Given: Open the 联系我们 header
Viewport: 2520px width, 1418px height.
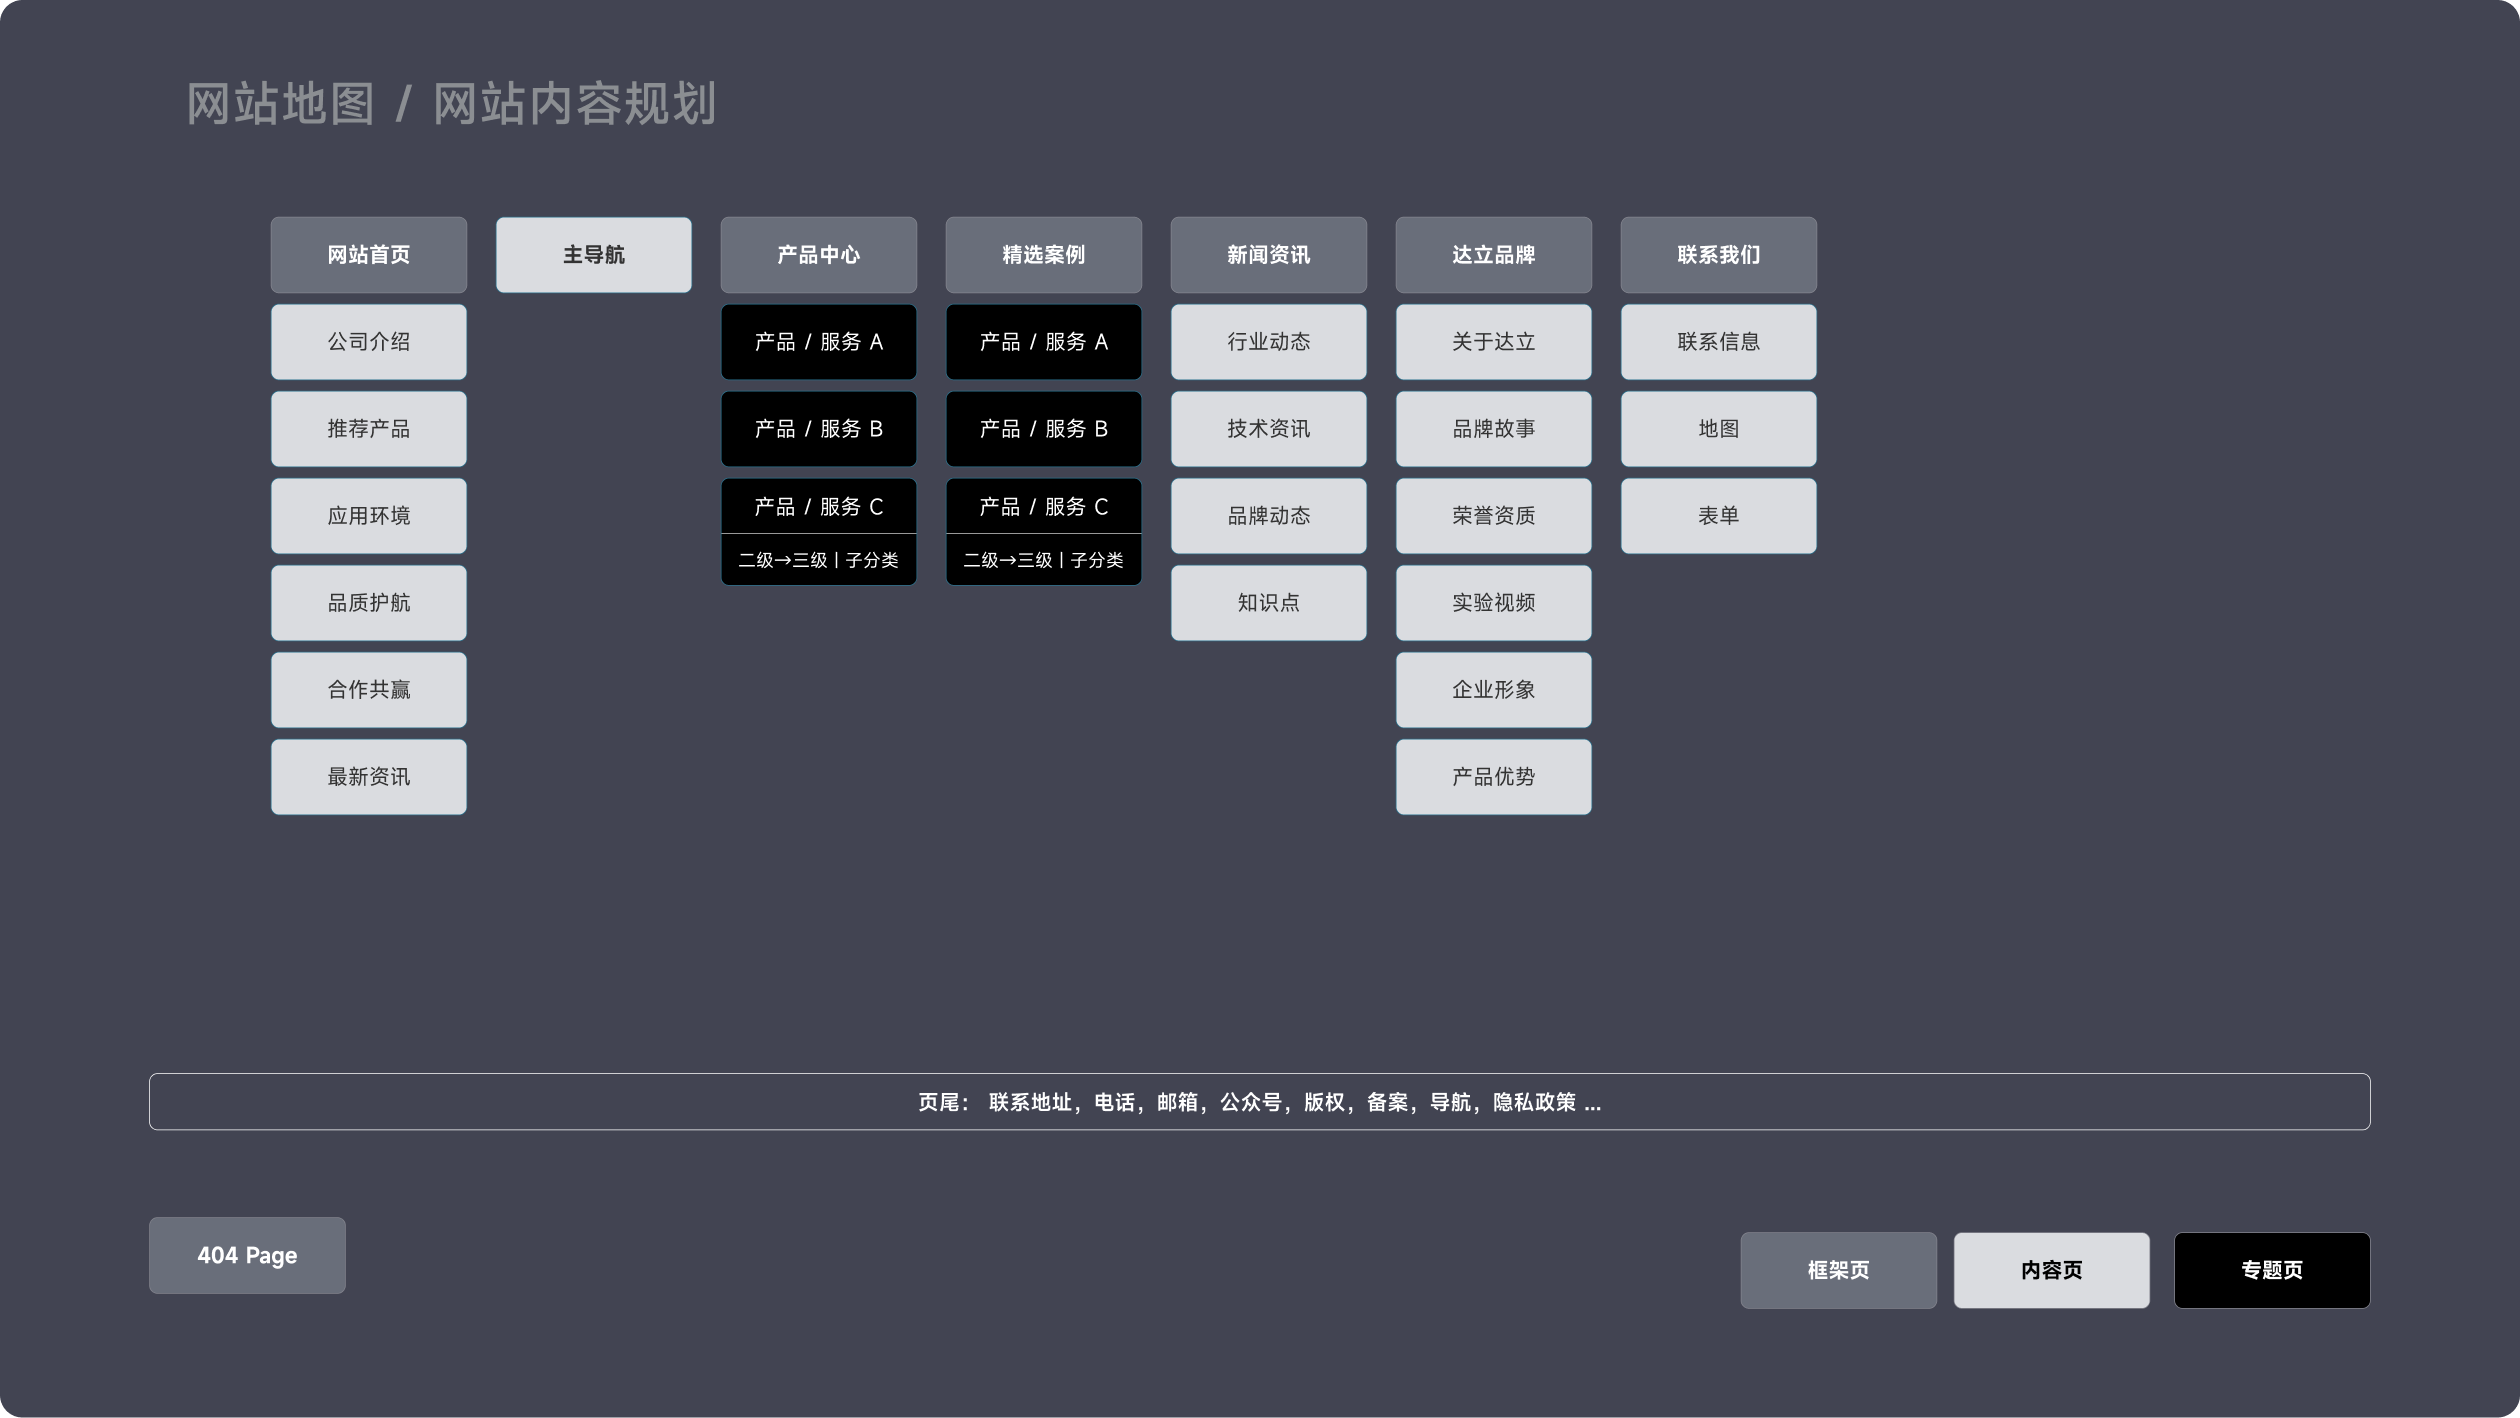Looking at the screenshot, I should click(1718, 255).
